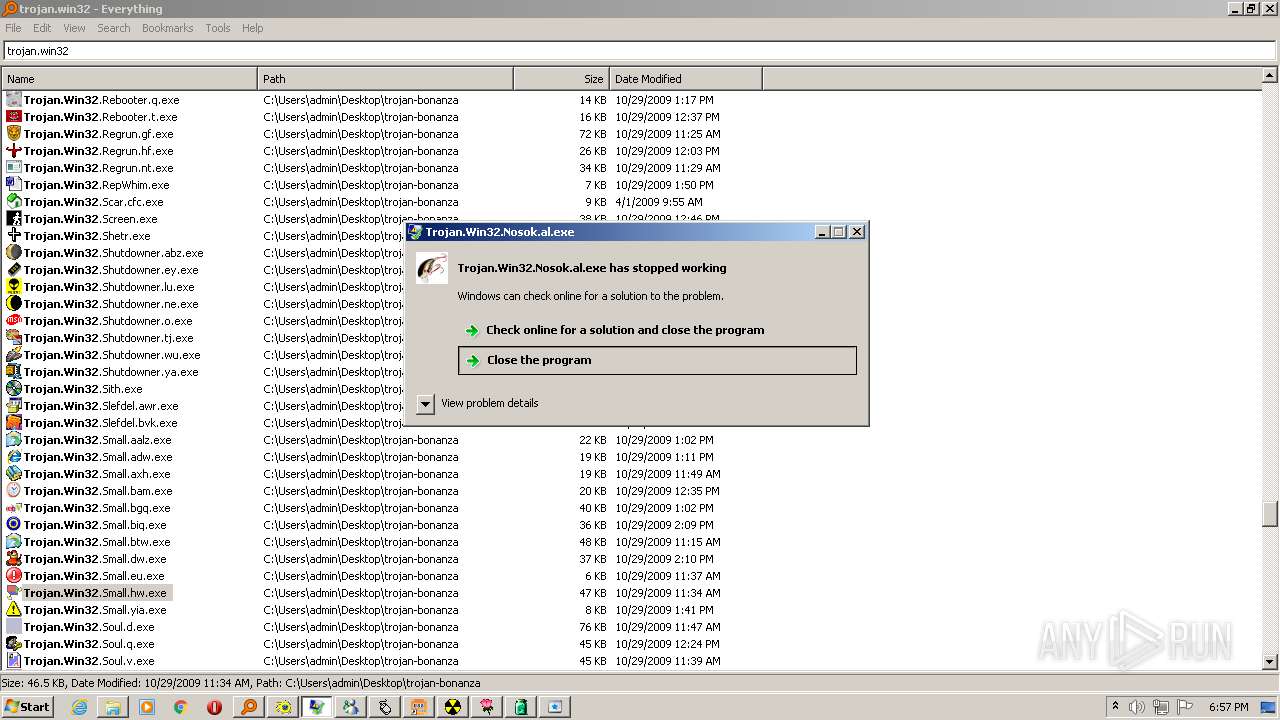1280x720 pixels.
Task: Open the Bookmarks menu
Action: [x=167, y=28]
